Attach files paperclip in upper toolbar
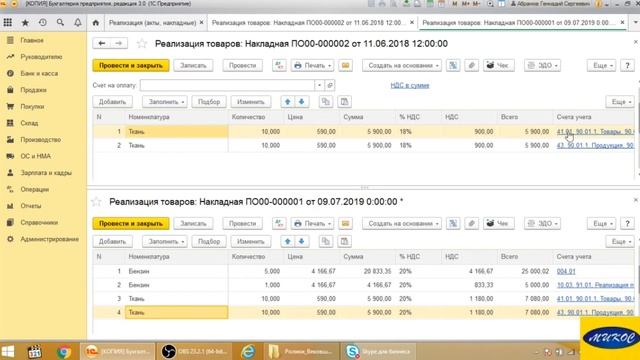 (471, 65)
